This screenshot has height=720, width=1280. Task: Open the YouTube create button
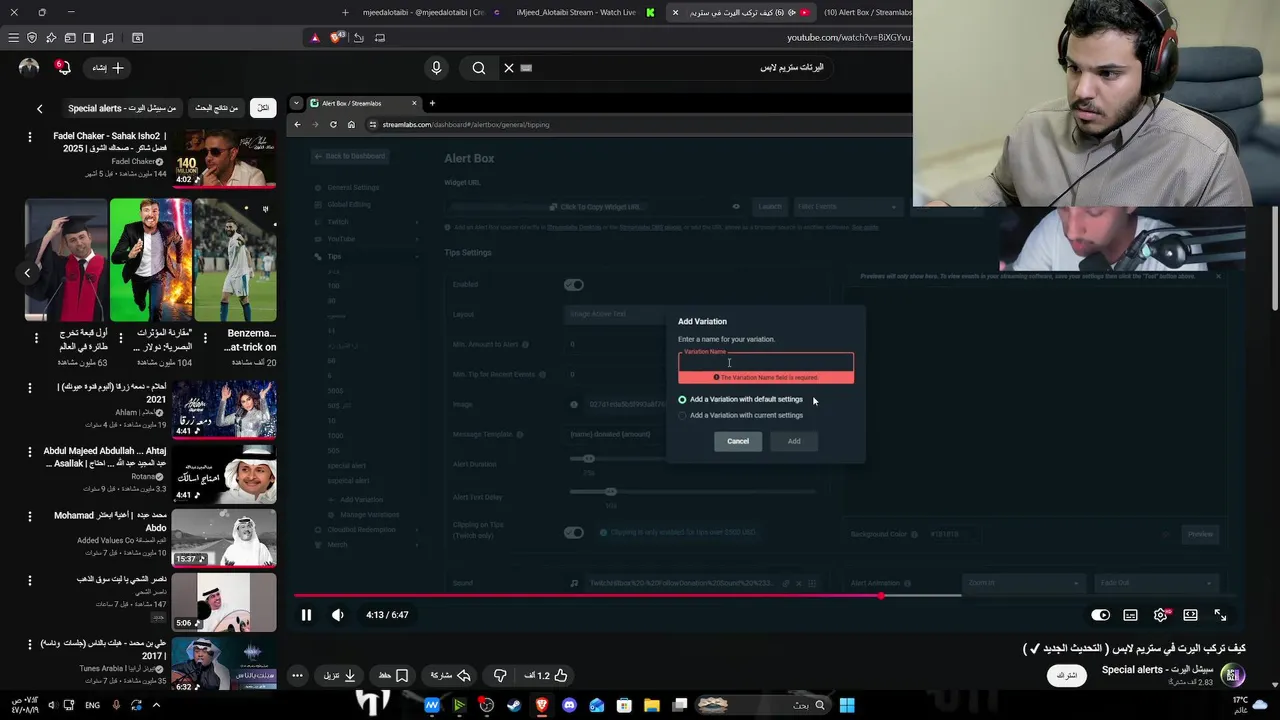107,68
